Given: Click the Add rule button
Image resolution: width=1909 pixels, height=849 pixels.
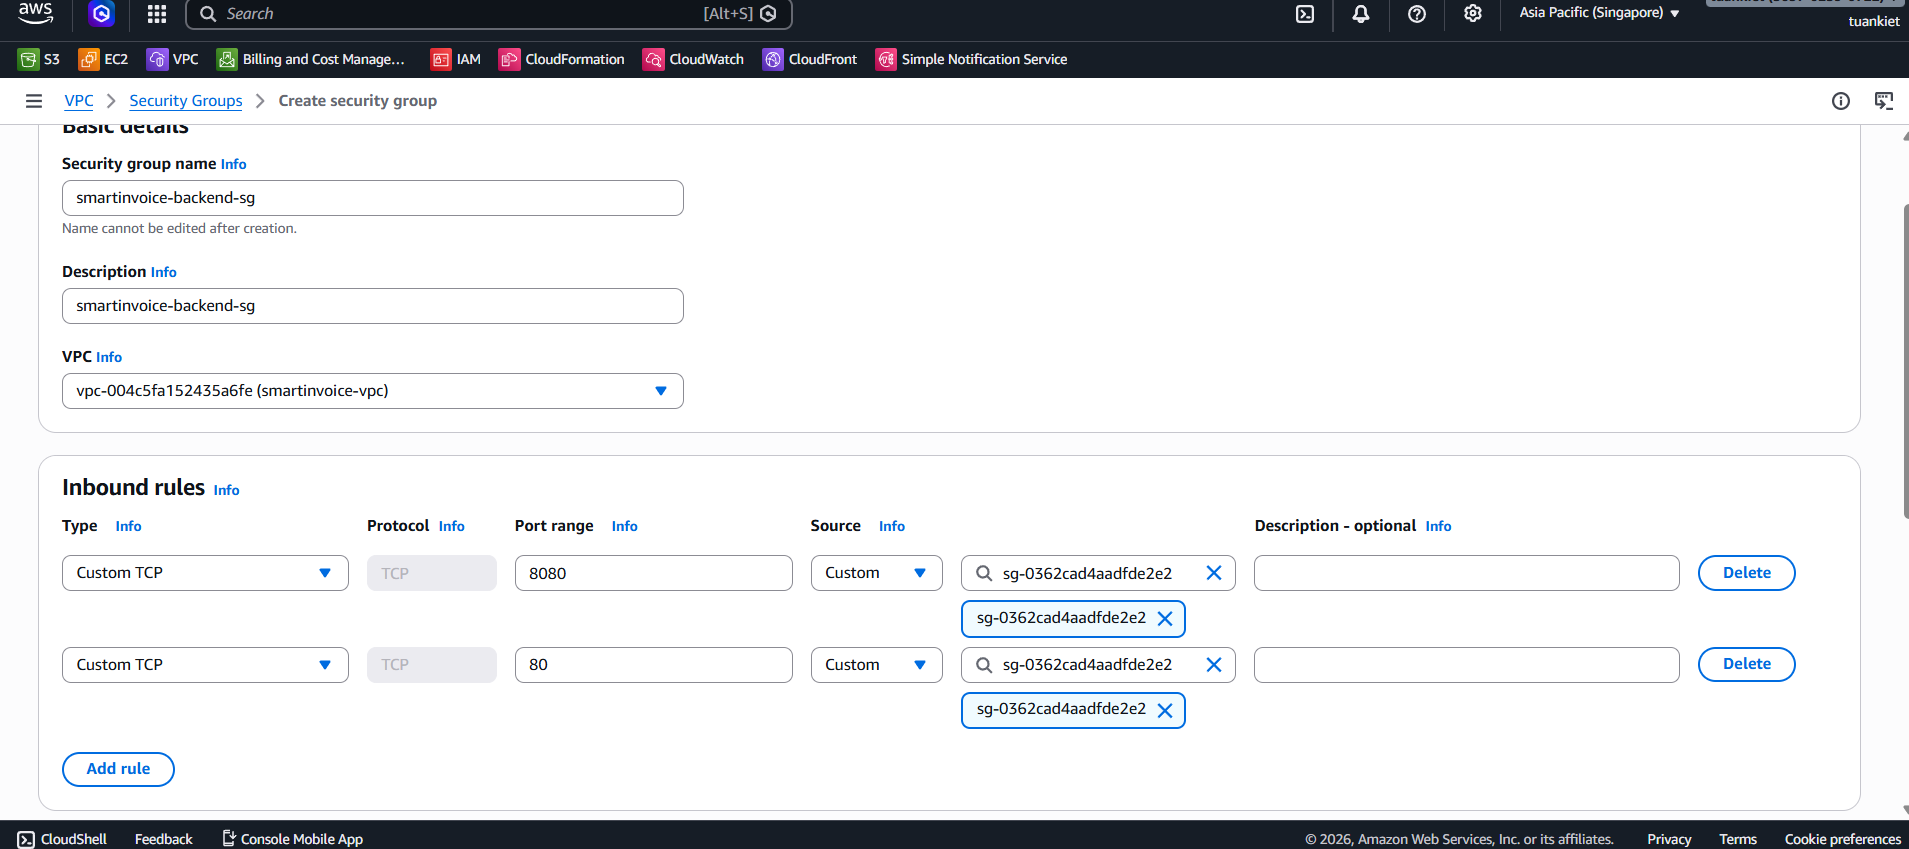Looking at the screenshot, I should 118,769.
